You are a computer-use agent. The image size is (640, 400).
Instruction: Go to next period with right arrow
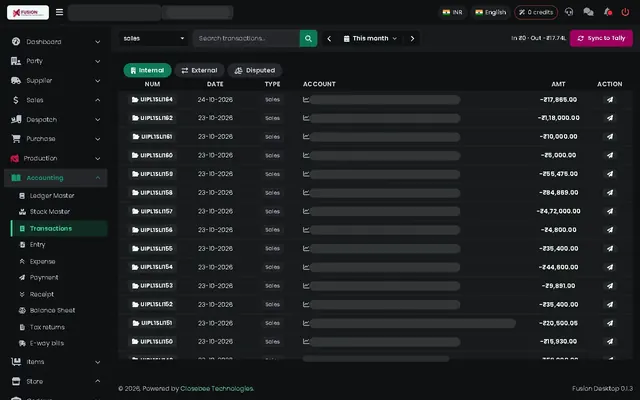click(x=412, y=38)
